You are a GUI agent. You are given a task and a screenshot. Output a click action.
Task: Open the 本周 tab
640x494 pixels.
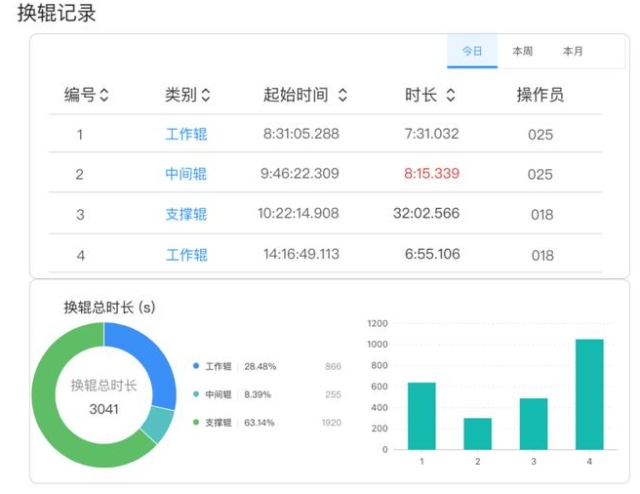(522, 51)
